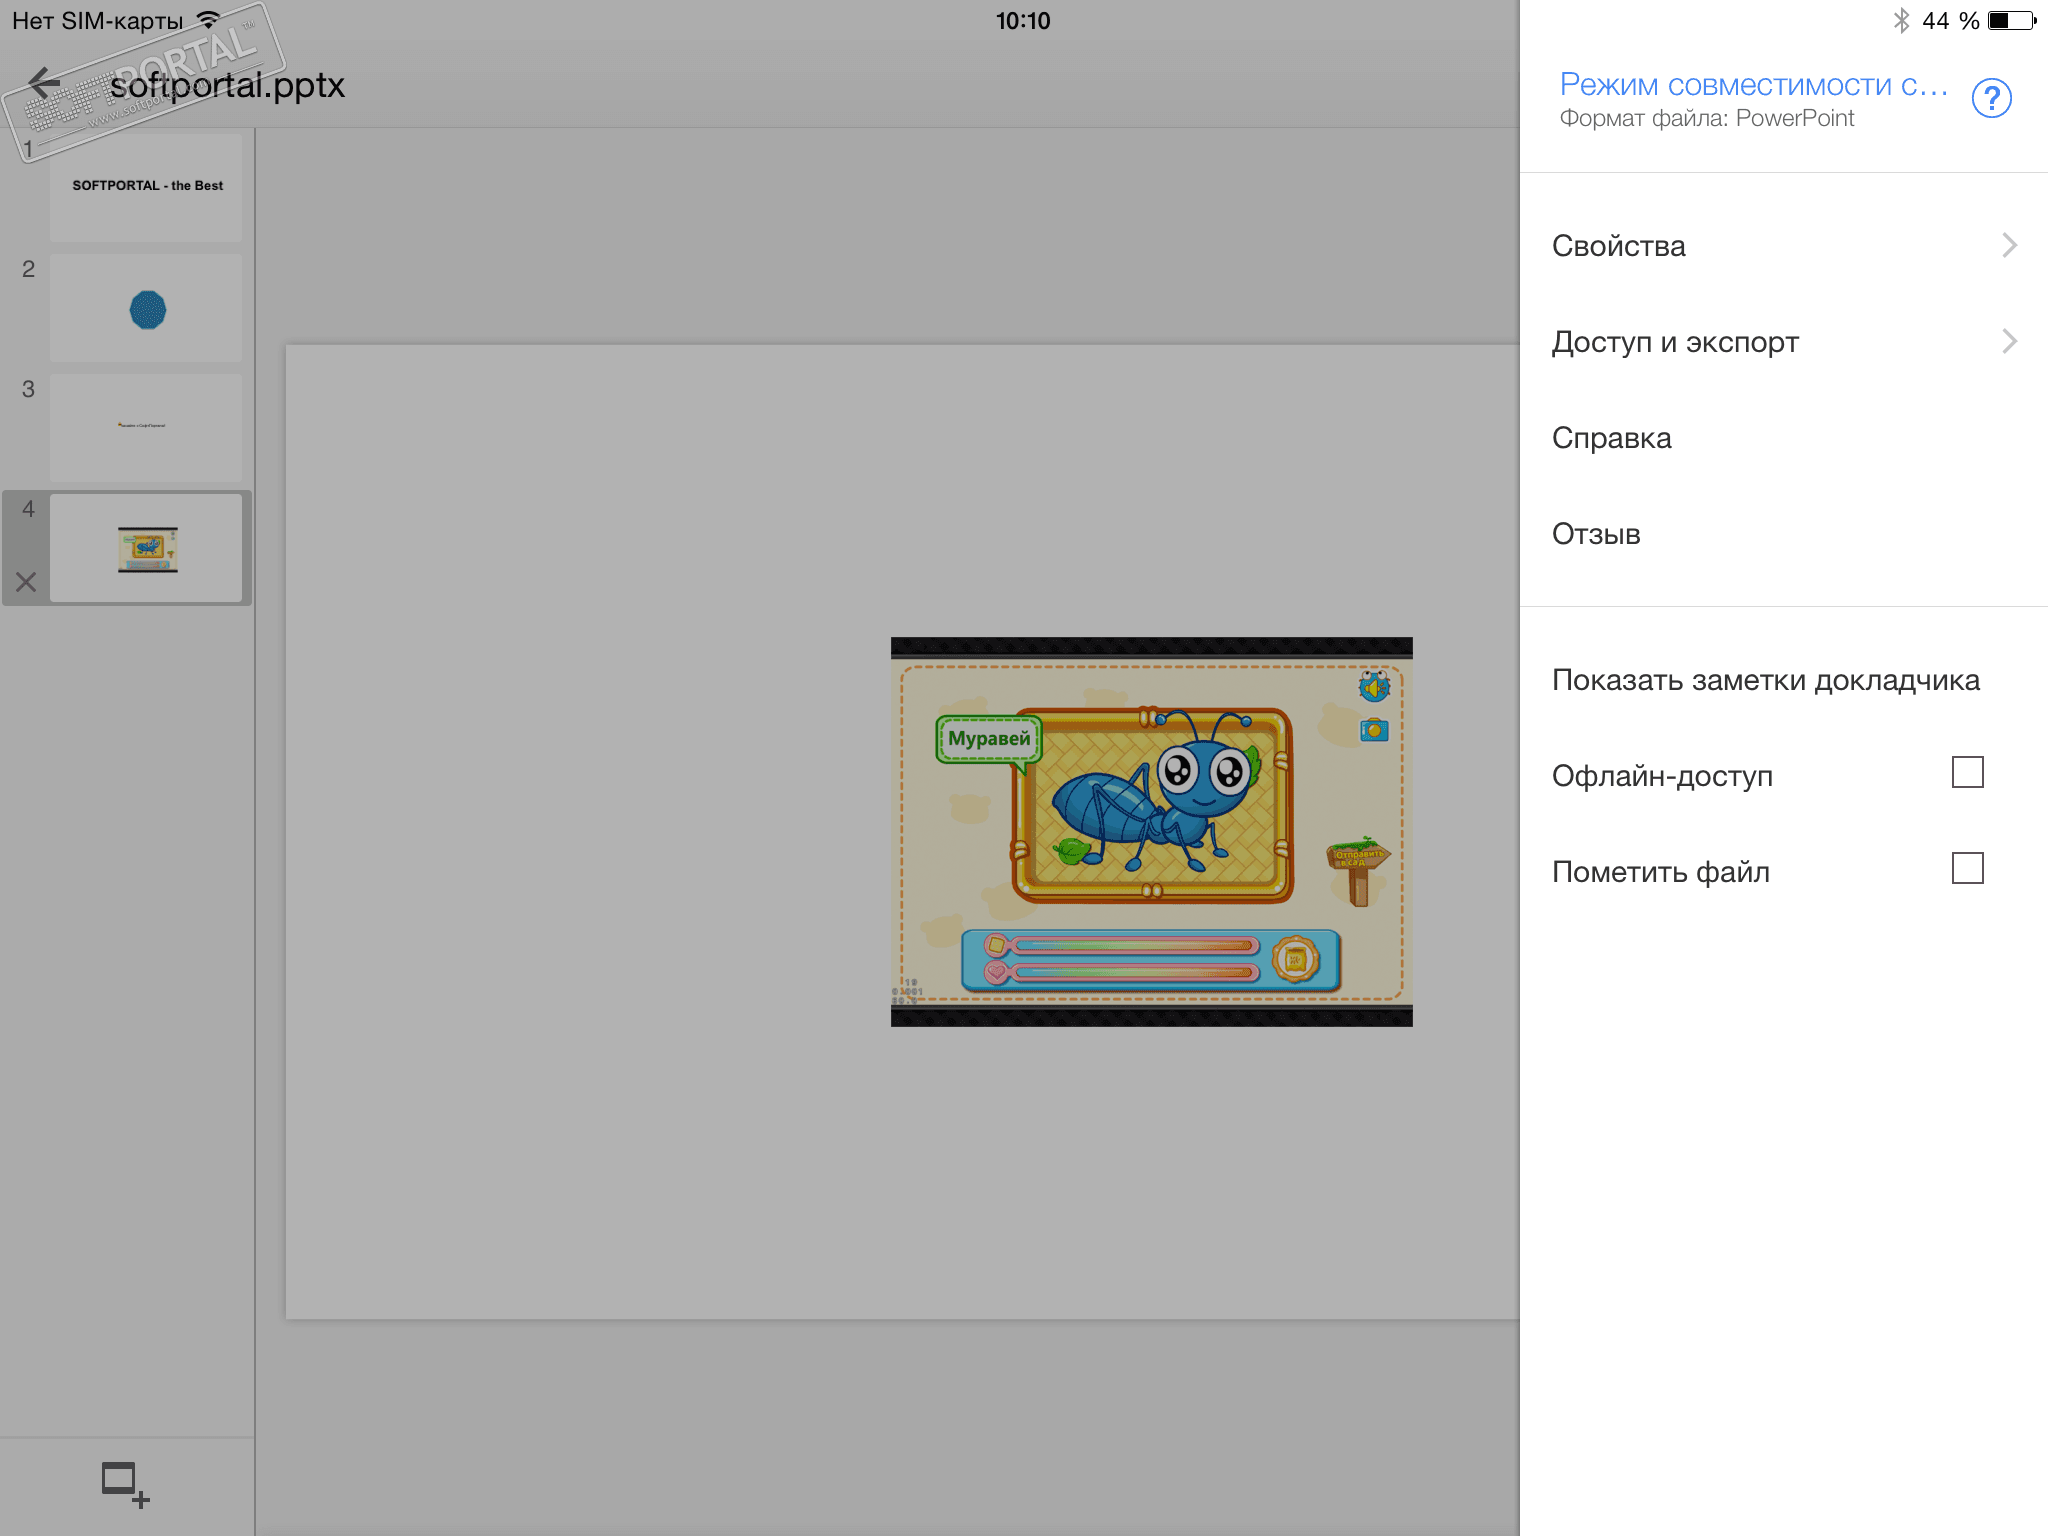Select slide 1 SOFTPORTAL thumbnail
The image size is (2048, 1536).
pos(146,187)
